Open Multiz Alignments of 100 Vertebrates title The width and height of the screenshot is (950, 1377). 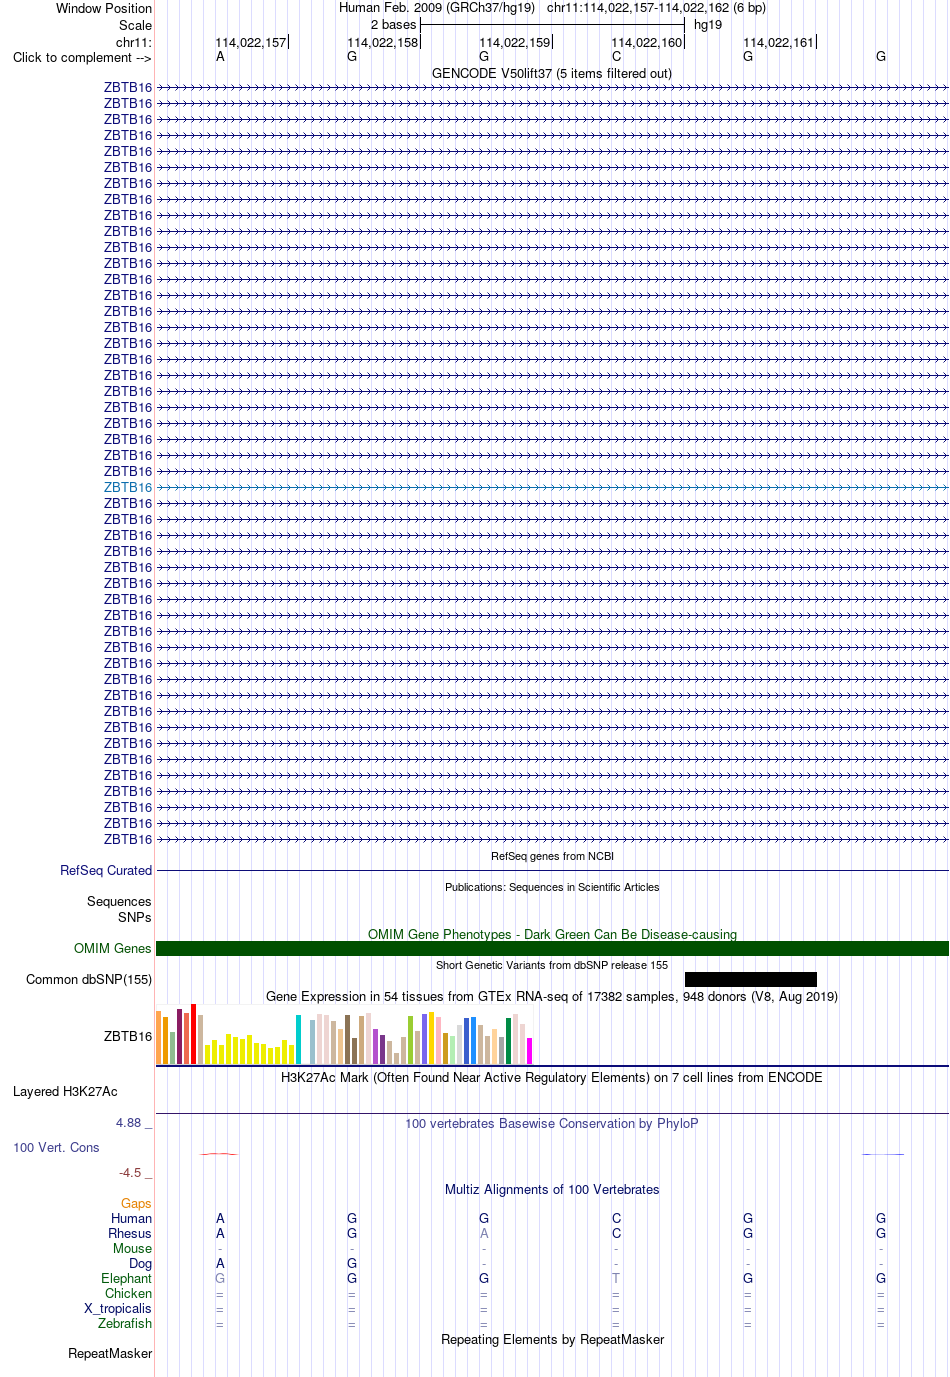[x=552, y=1189]
